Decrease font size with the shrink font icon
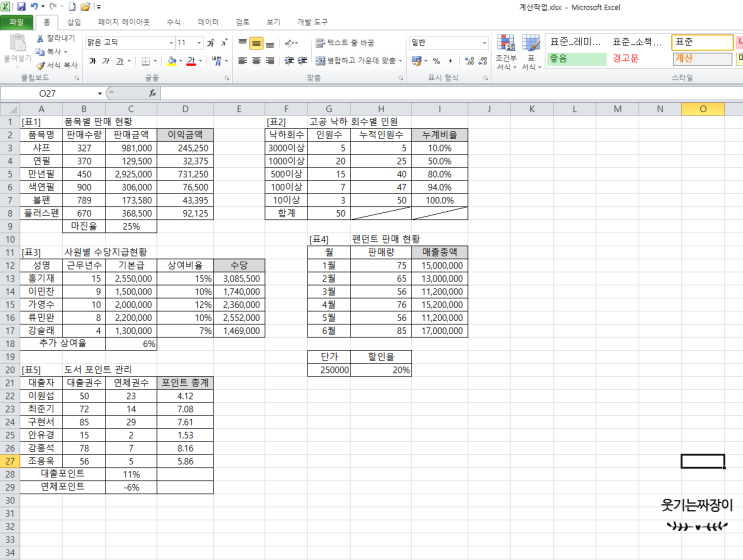The width and height of the screenshot is (743, 560). click(x=224, y=43)
